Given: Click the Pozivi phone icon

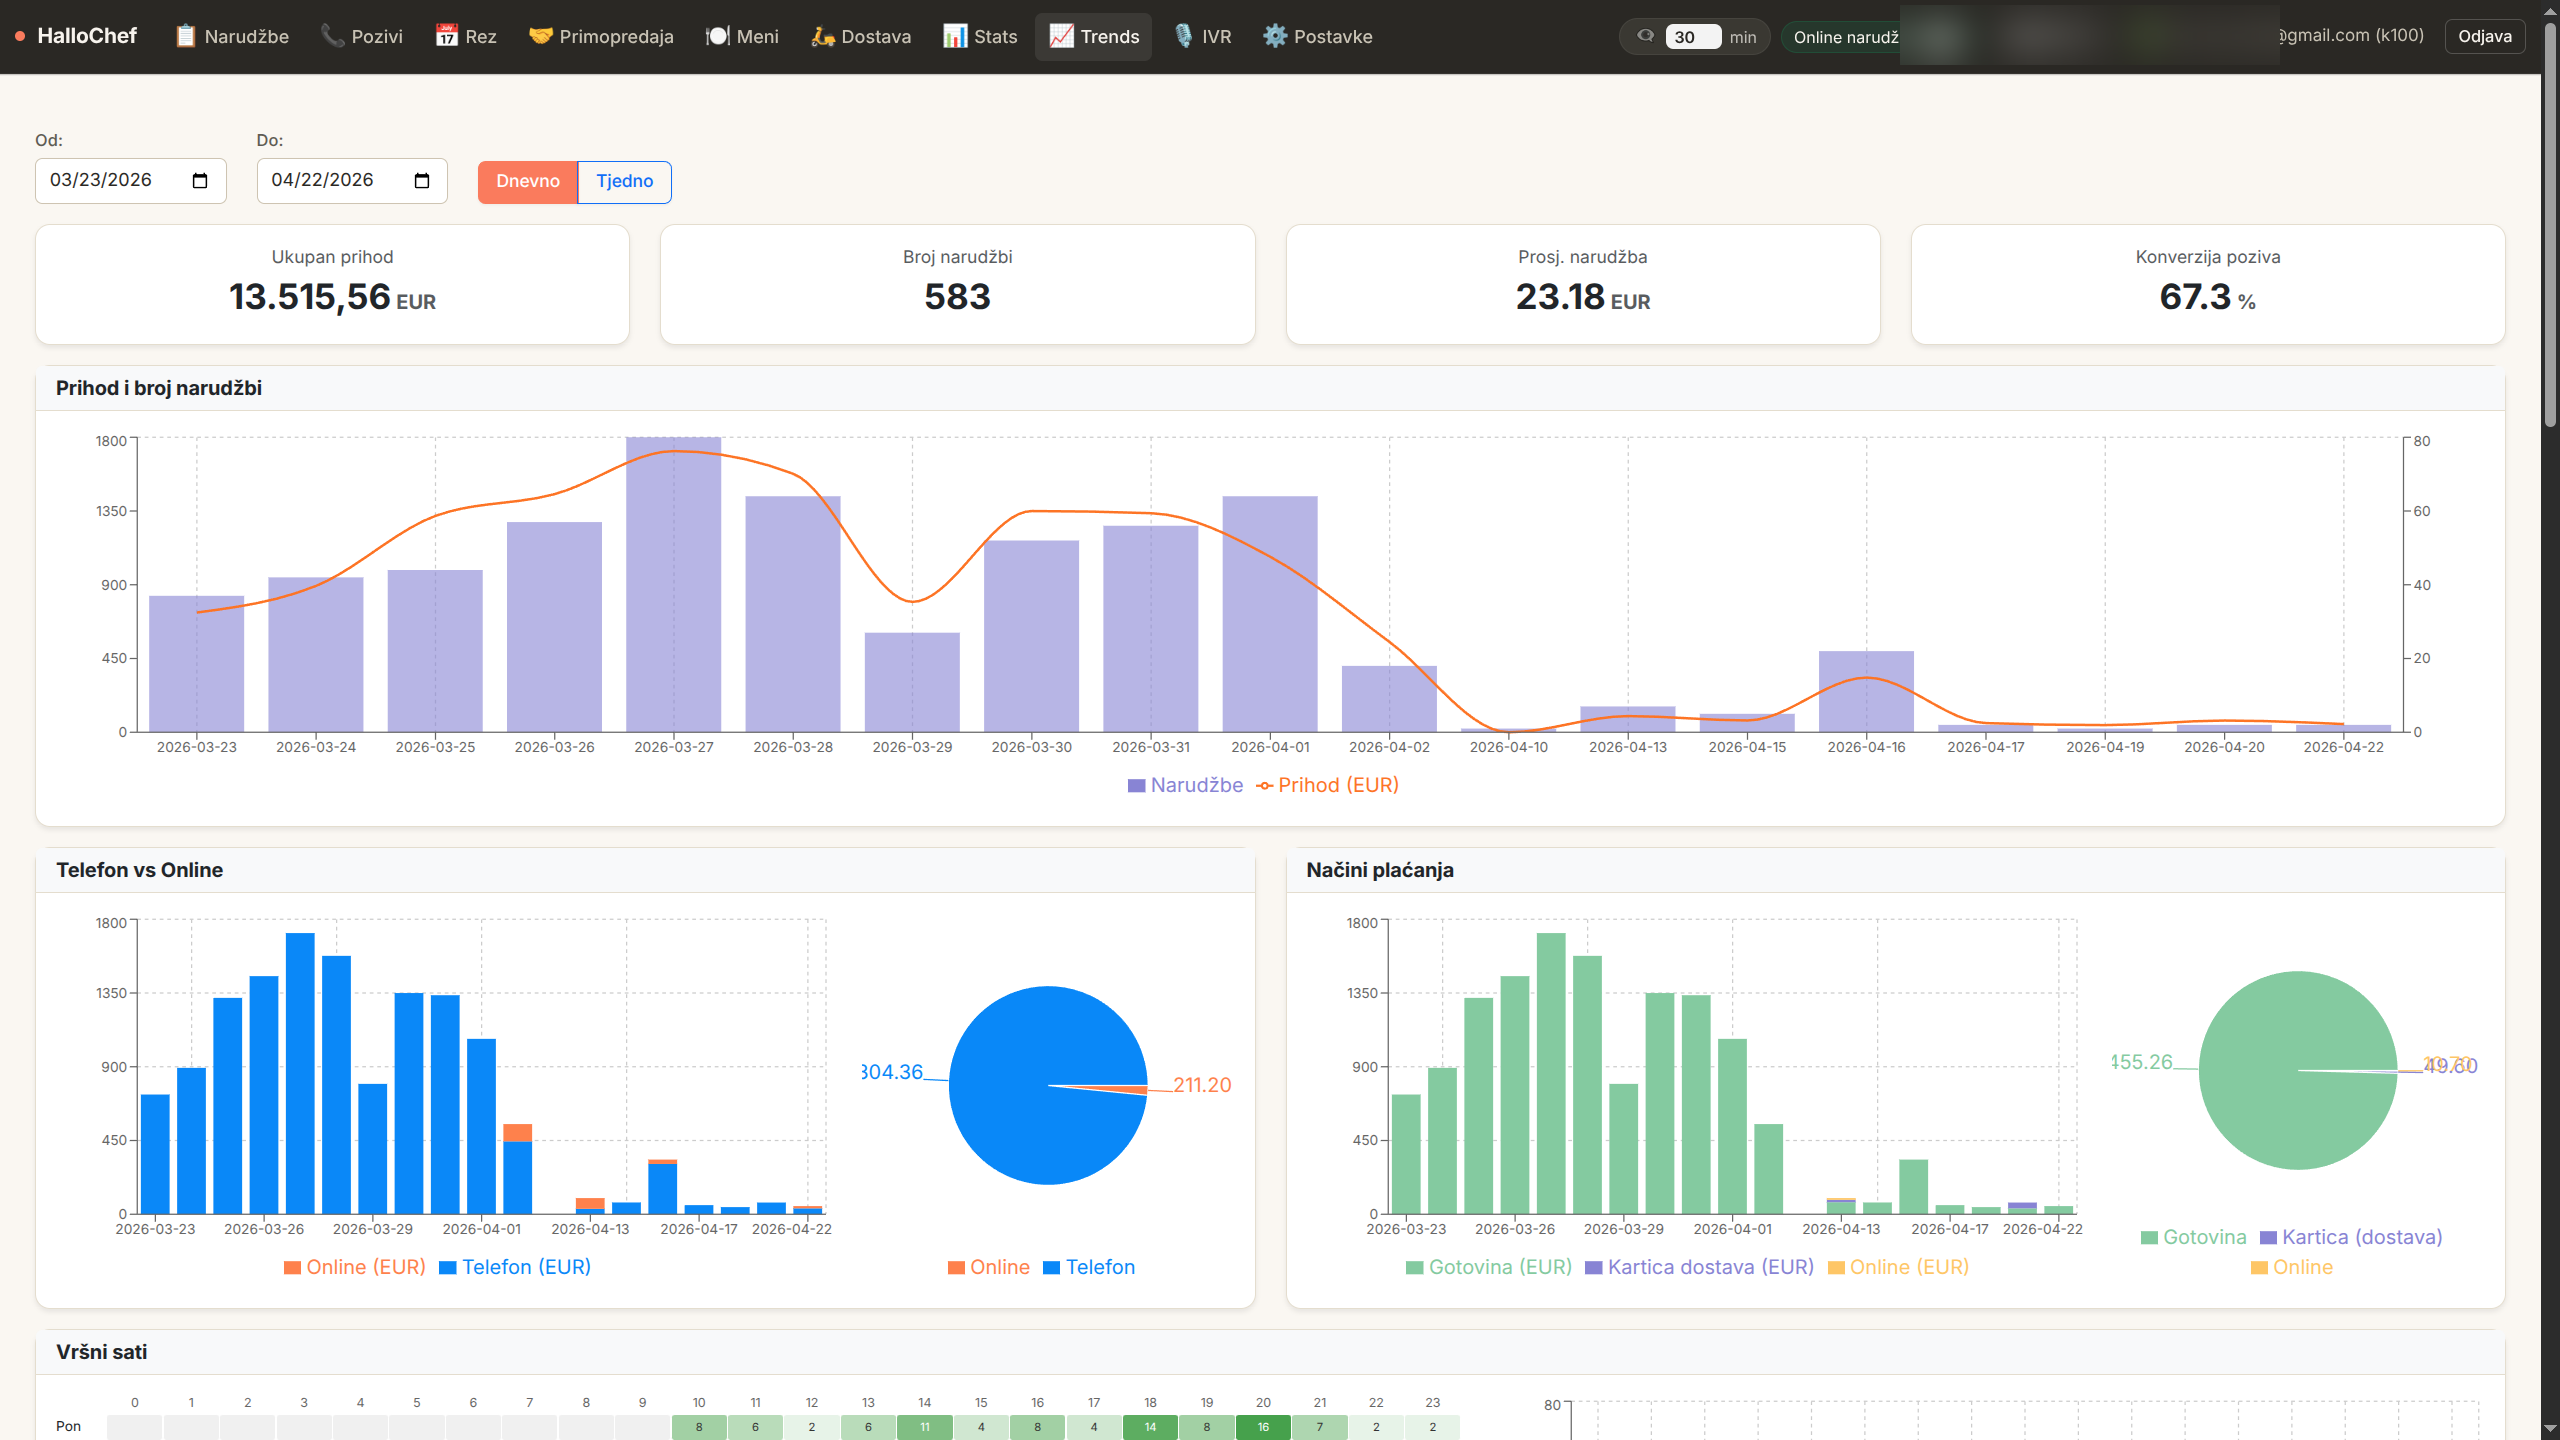Looking at the screenshot, I should click(332, 36).
